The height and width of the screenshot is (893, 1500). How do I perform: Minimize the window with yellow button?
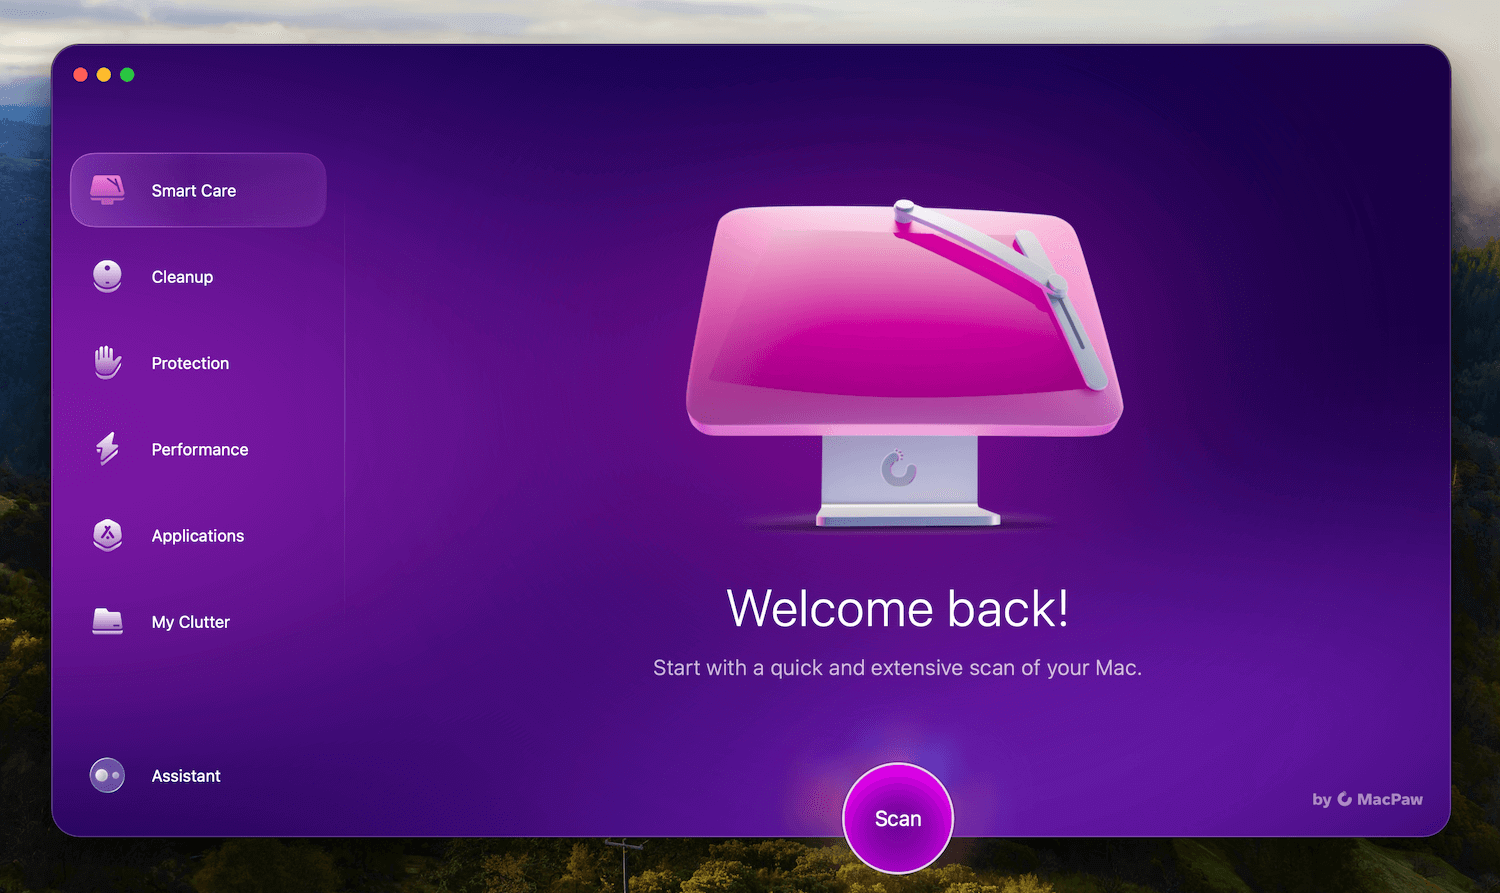coord(104,75)
